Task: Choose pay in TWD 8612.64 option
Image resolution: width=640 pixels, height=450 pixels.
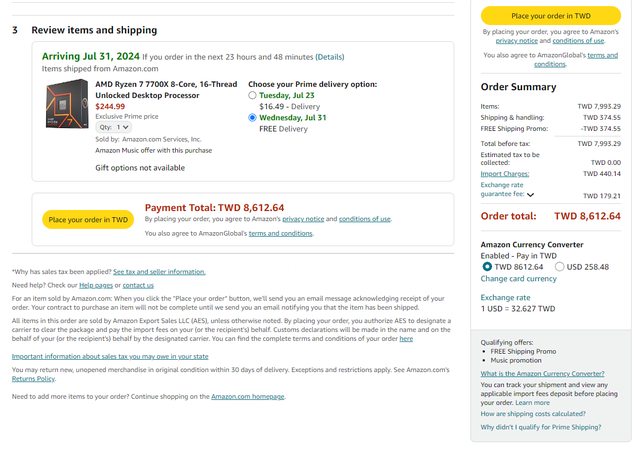Action: click(487, 267)
